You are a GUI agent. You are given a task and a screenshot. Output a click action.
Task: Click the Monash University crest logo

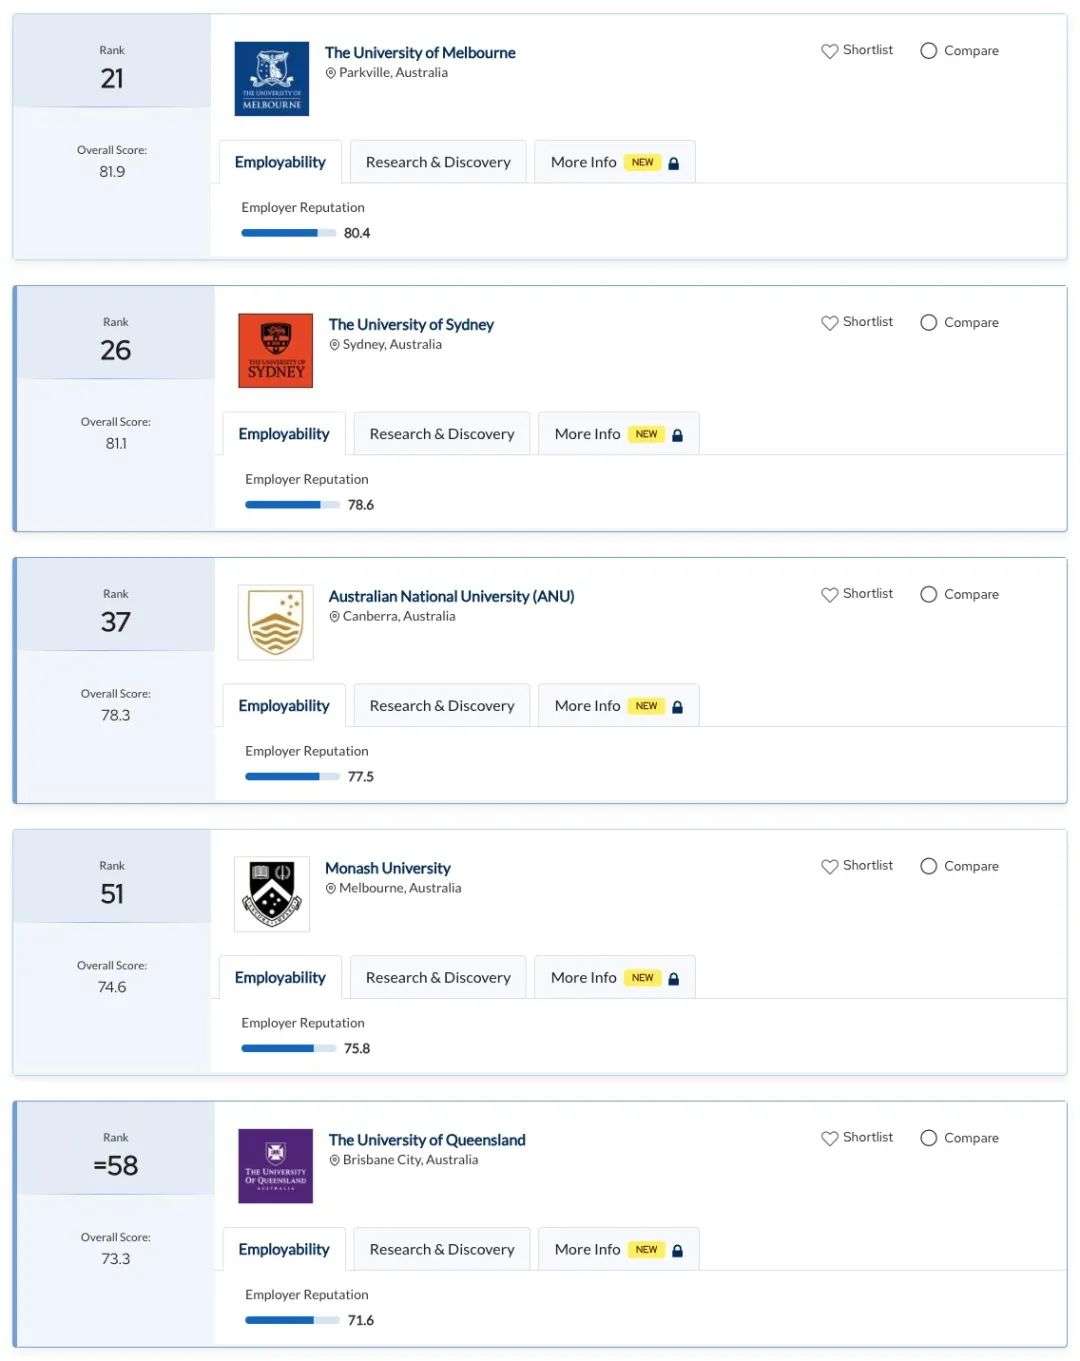pyautogui.click(x=272, y=894)
